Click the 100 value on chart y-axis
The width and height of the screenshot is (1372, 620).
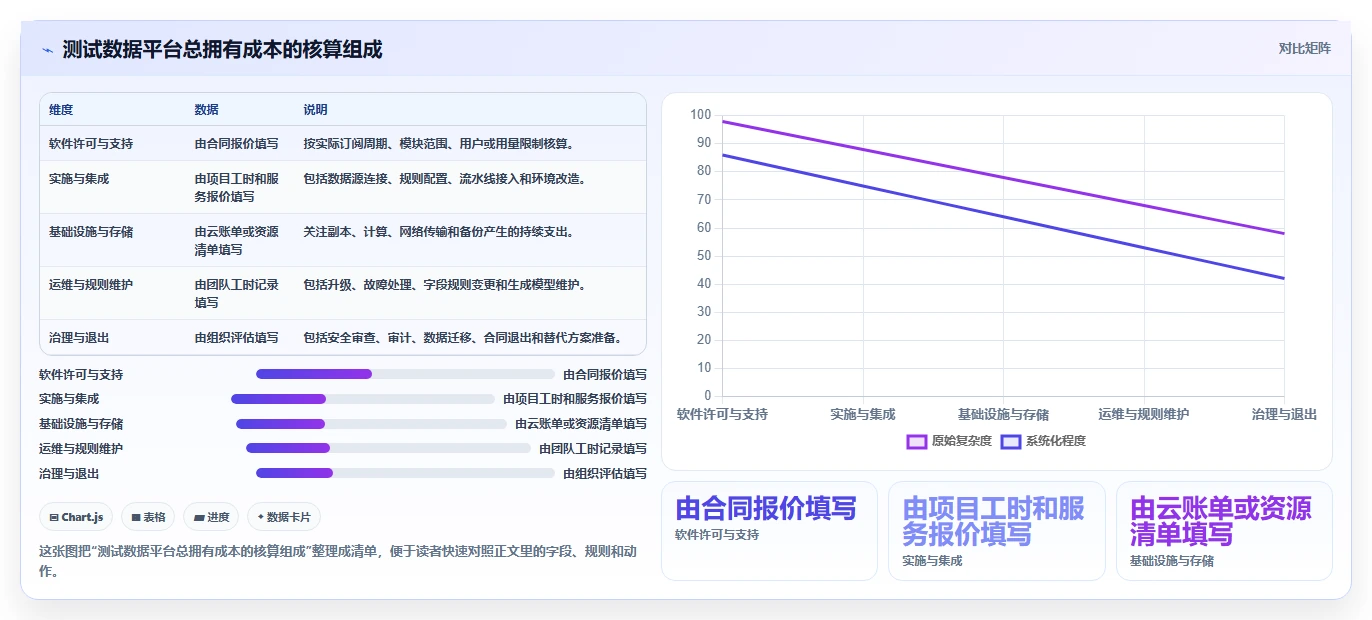click(x=700, y=115)
